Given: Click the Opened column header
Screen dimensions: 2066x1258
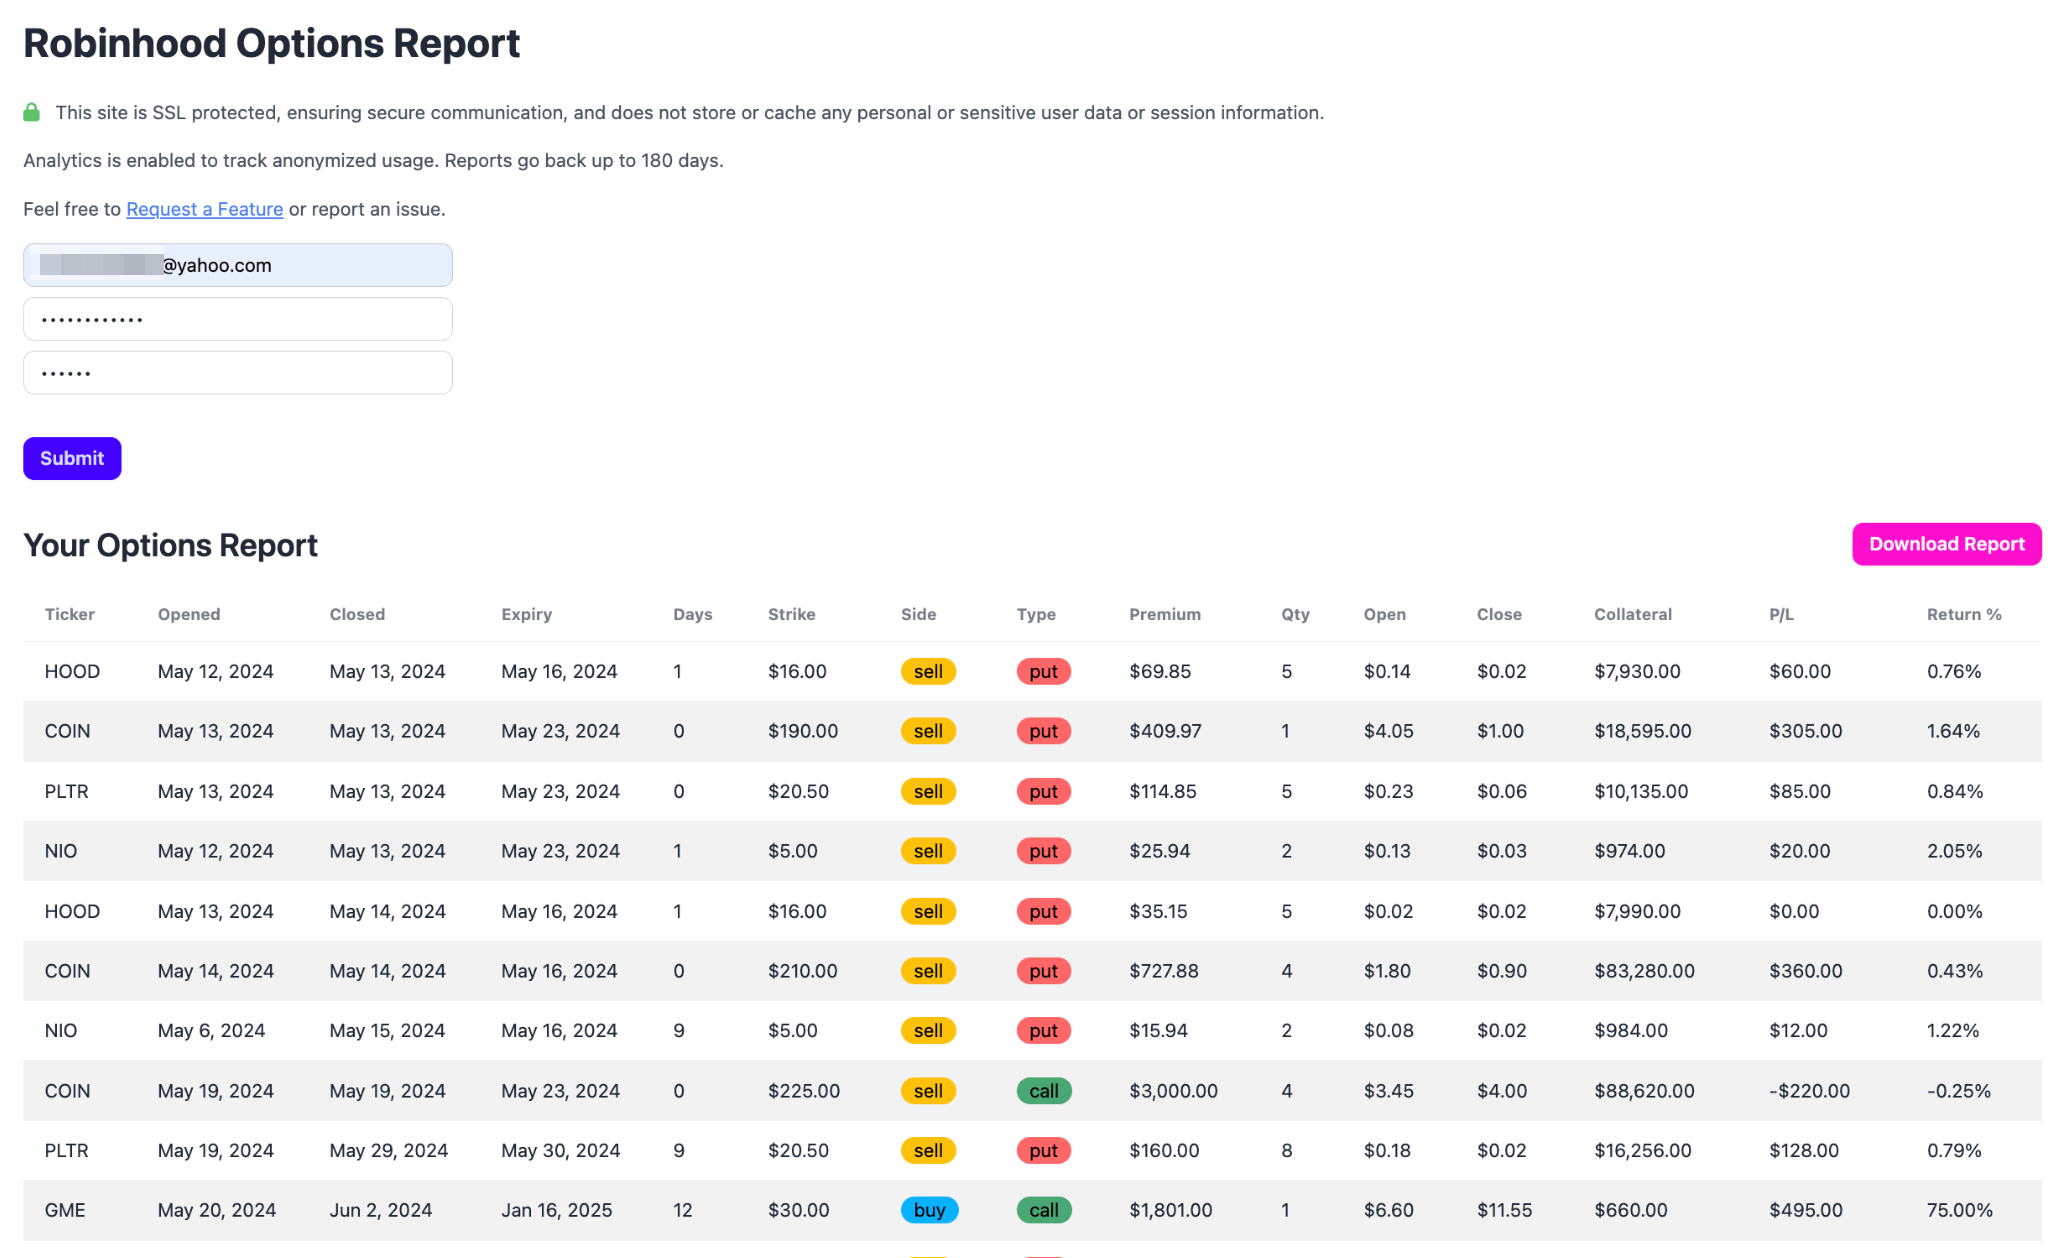Looking at the screenshot, I should [x=189, y=614].
